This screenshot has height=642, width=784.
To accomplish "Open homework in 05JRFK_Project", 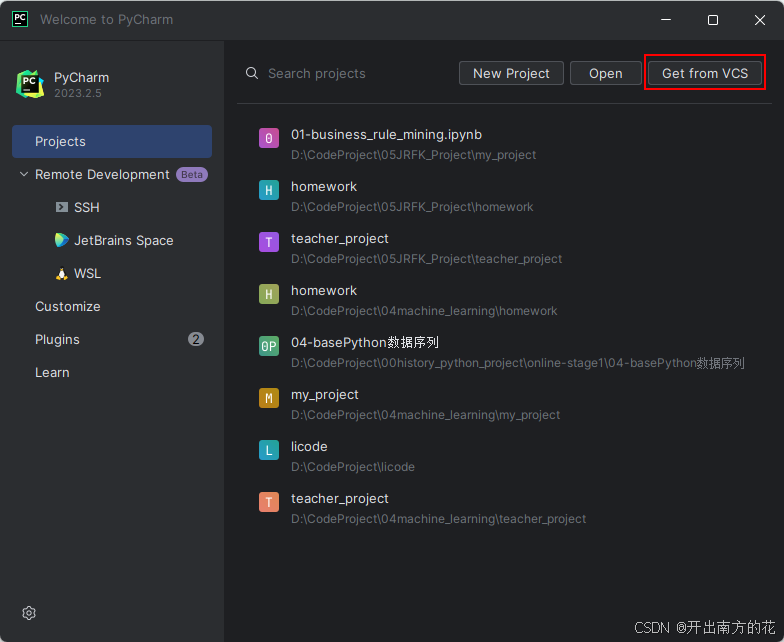I will [504, 196].
